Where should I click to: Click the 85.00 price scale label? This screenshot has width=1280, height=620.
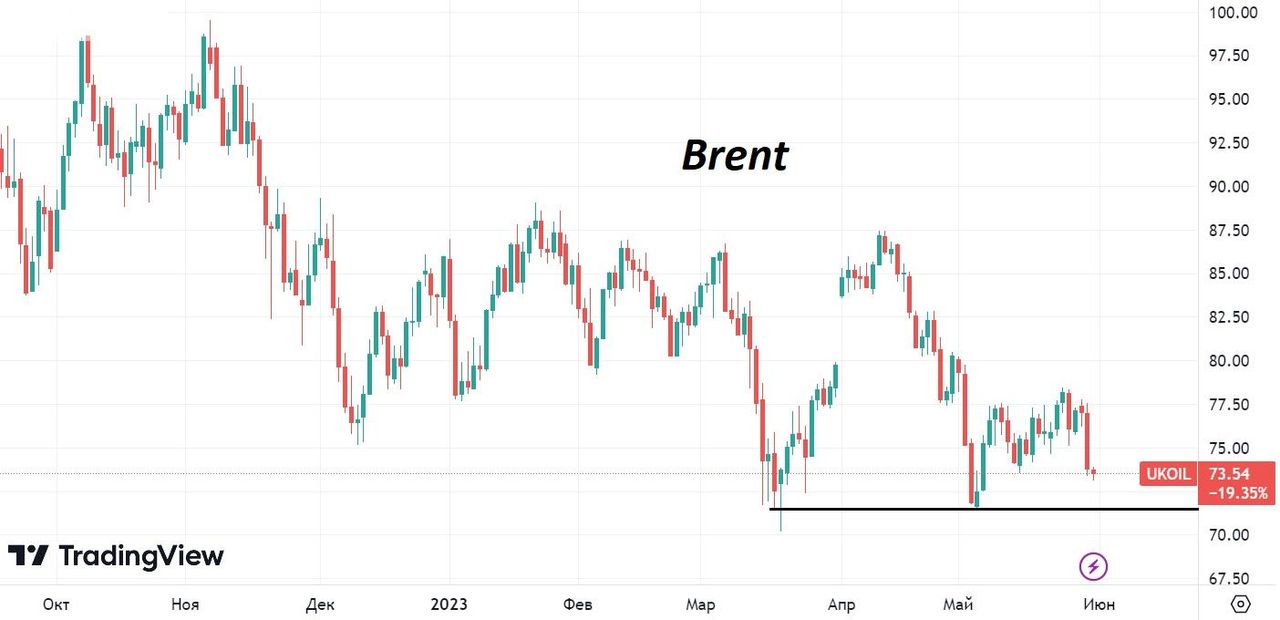point(1232,274)
